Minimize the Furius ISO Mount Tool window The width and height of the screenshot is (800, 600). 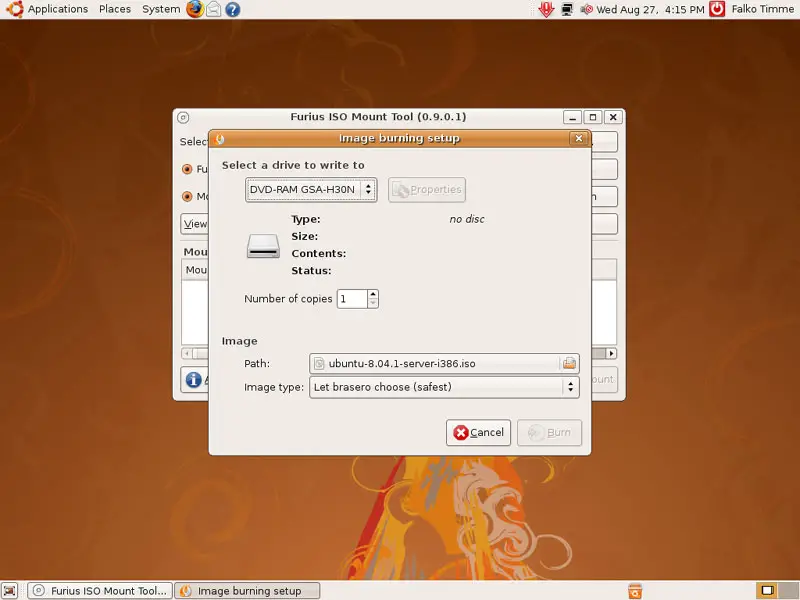[x=572, y=117]
